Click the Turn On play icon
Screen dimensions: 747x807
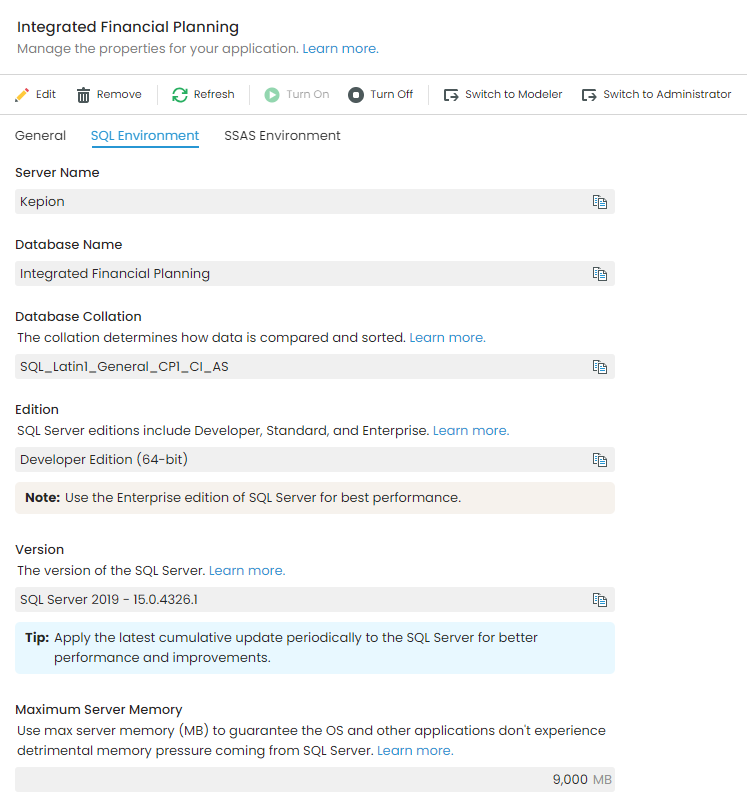pos(271,93)
